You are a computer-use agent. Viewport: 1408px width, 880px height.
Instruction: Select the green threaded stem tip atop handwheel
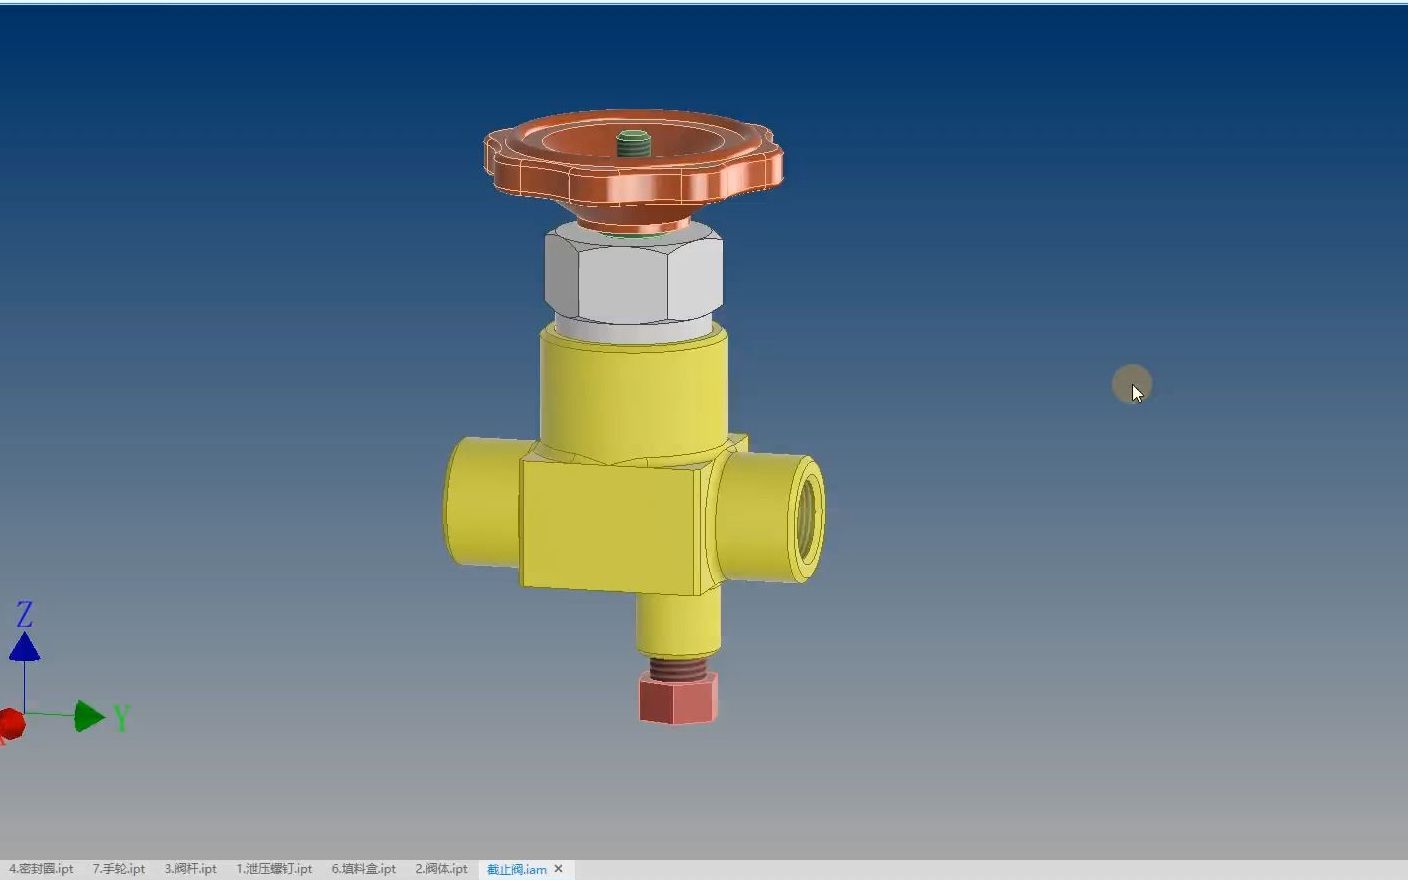pos(633,144)
